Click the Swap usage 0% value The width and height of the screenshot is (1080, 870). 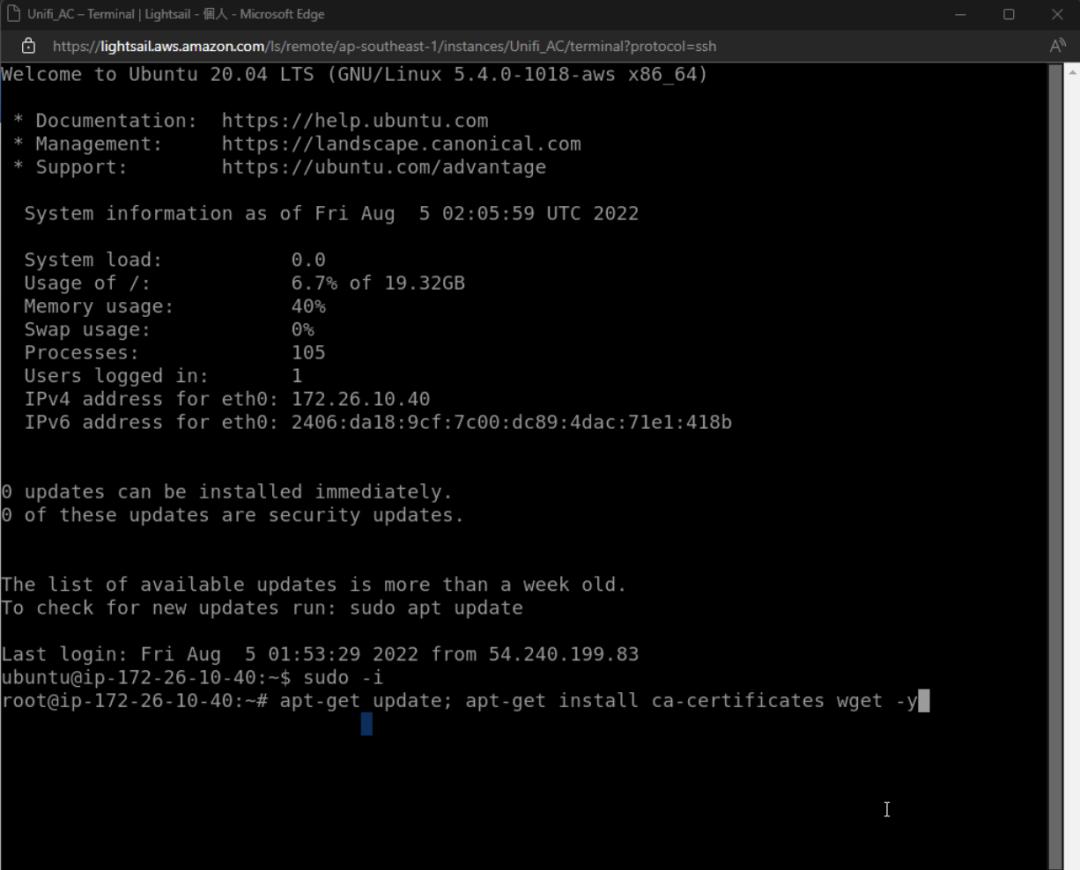click(x=302, y=329)
